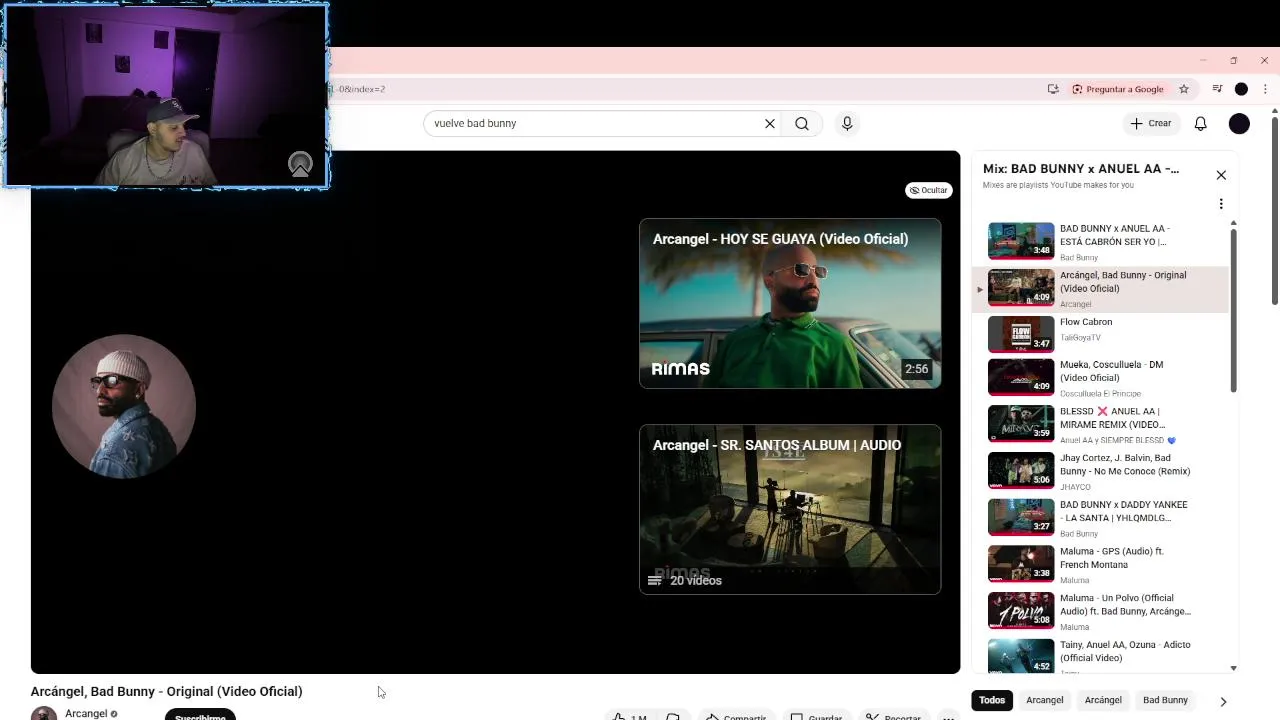
Task: Clip the video with Recortar
Action: coord(893,716)
